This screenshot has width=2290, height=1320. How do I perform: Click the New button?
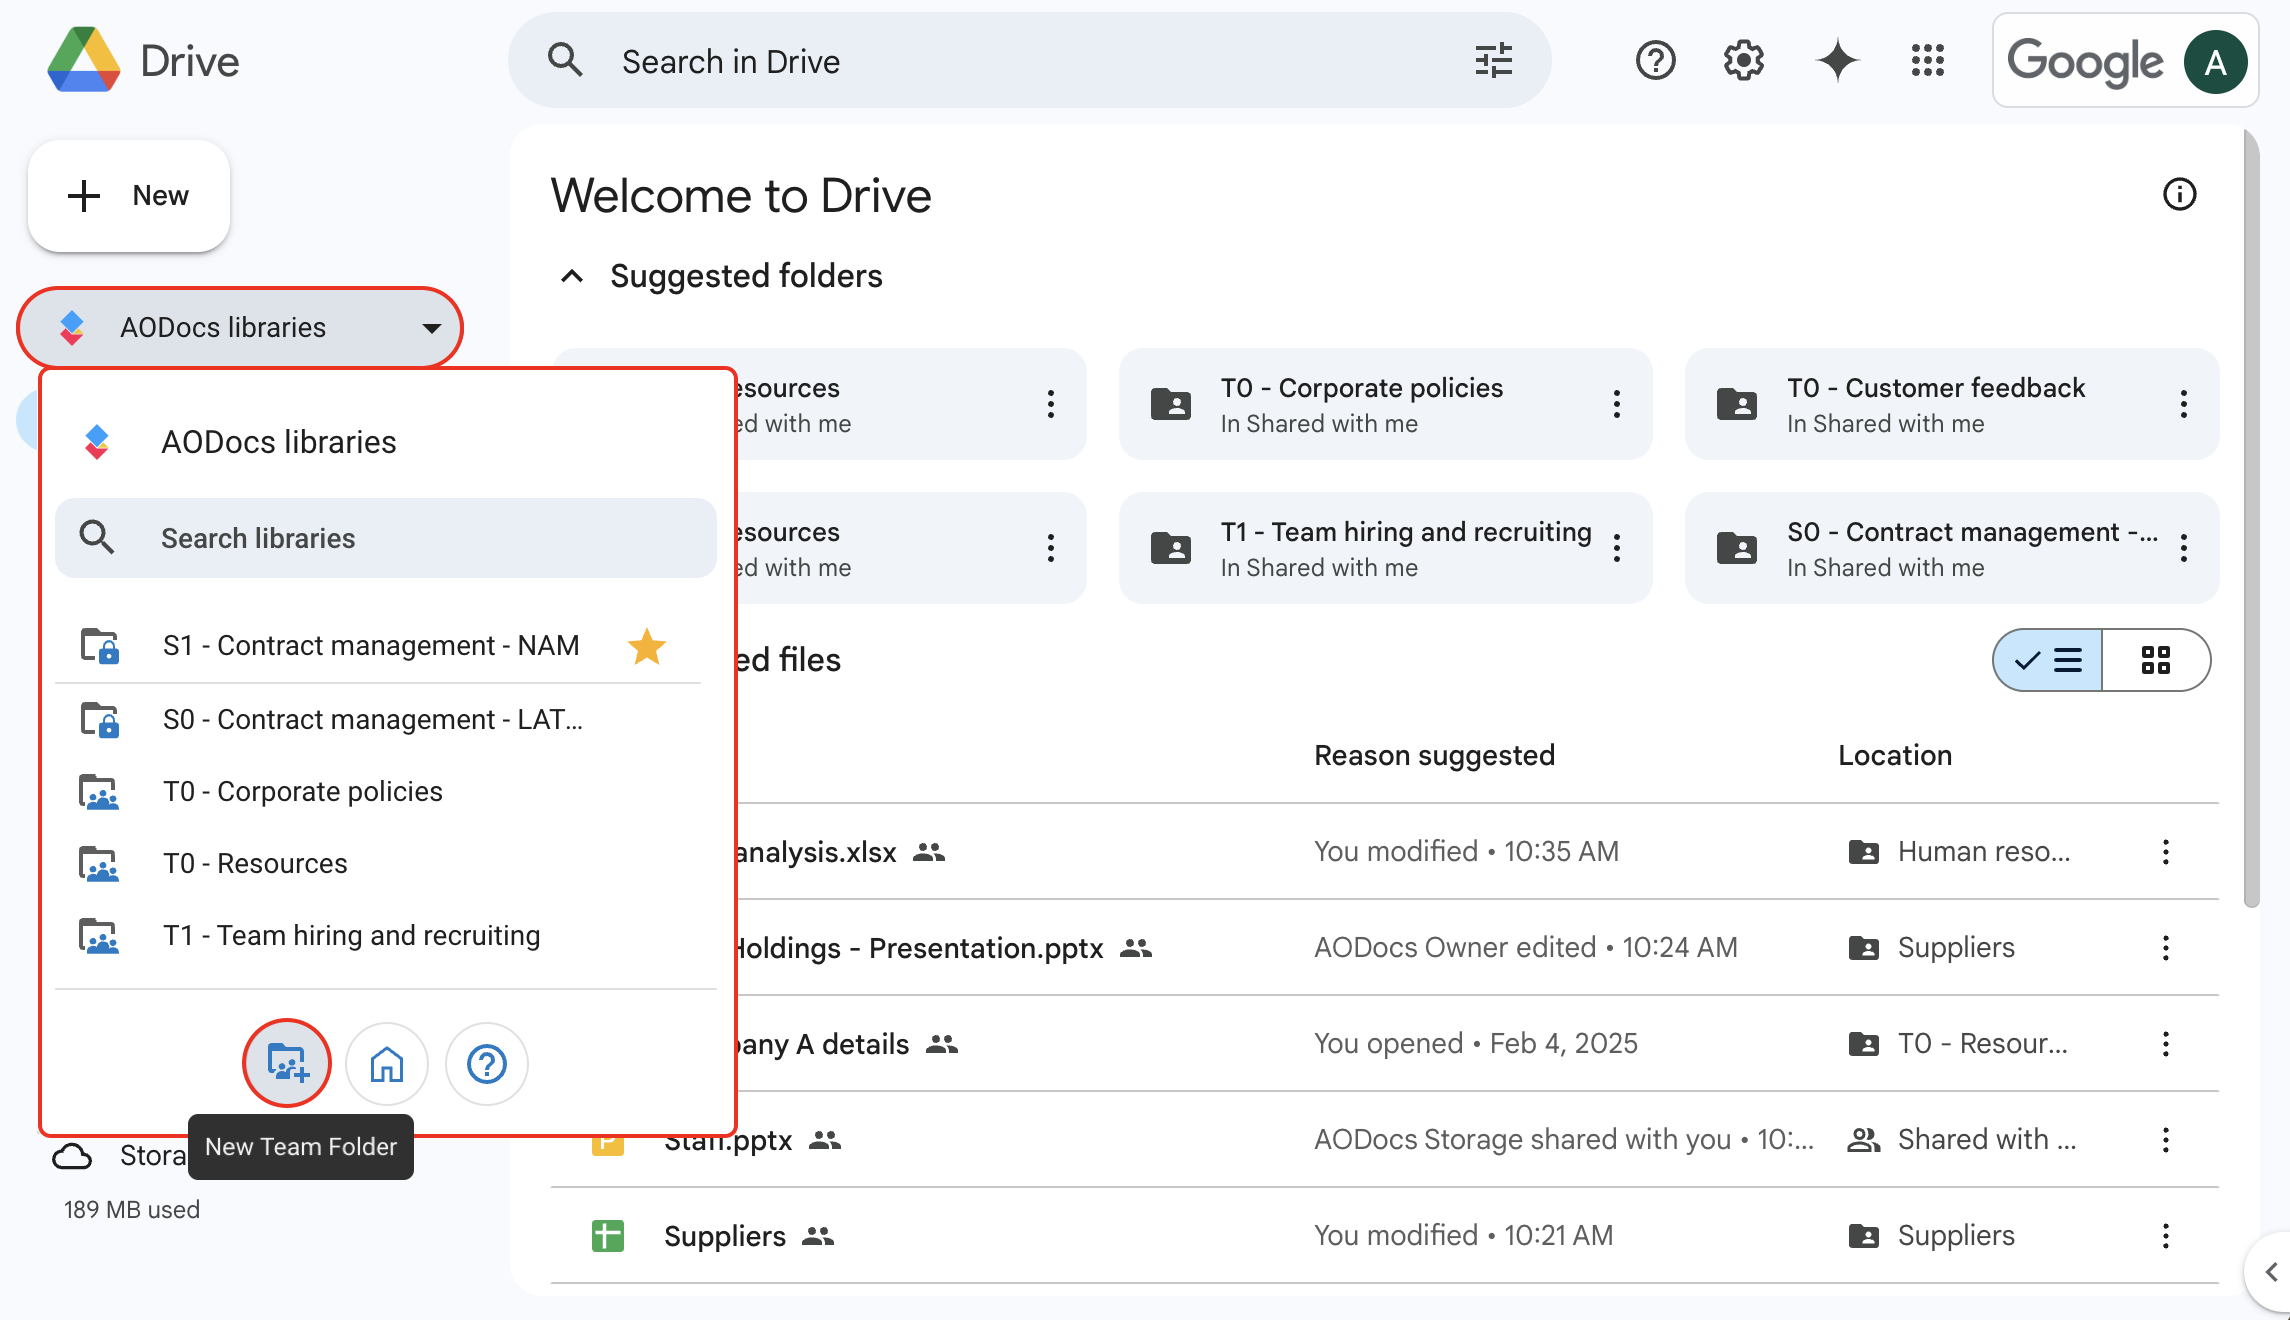point(129,196)
